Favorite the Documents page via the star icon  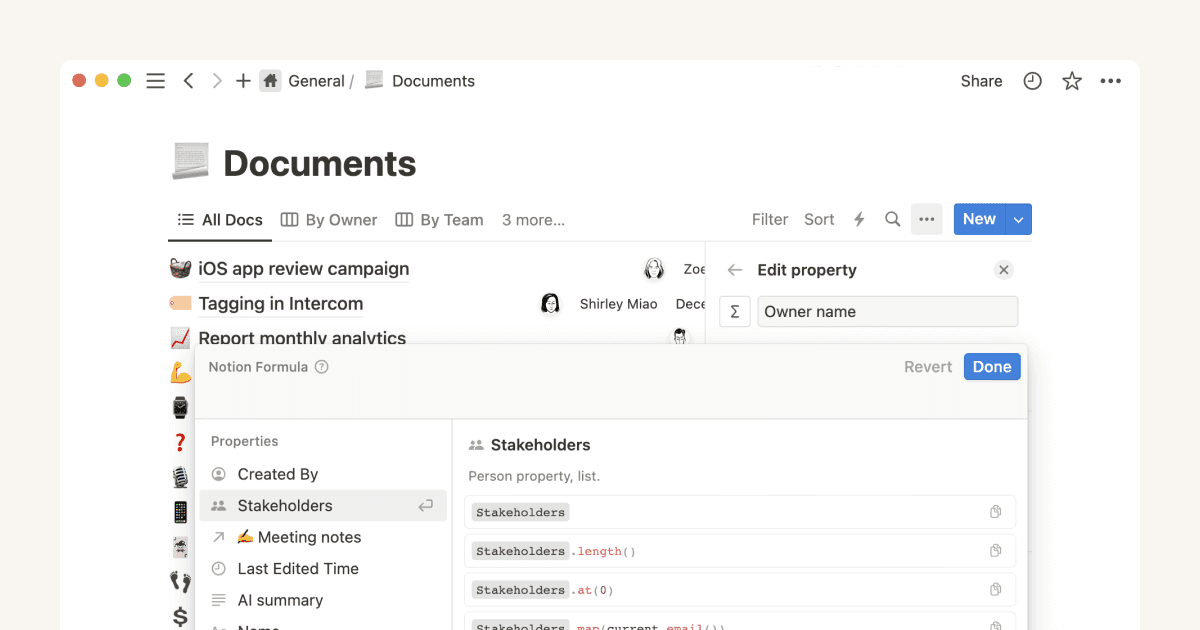tap(1071, 81)
